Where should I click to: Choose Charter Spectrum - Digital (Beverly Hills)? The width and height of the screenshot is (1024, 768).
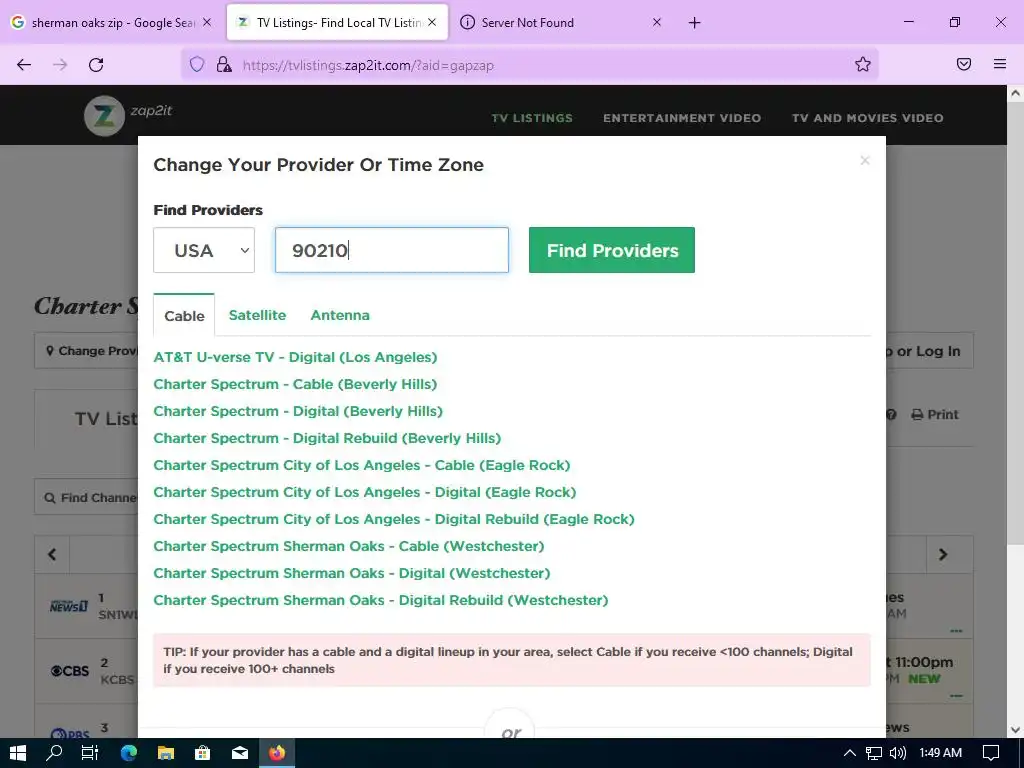point(298,411)
